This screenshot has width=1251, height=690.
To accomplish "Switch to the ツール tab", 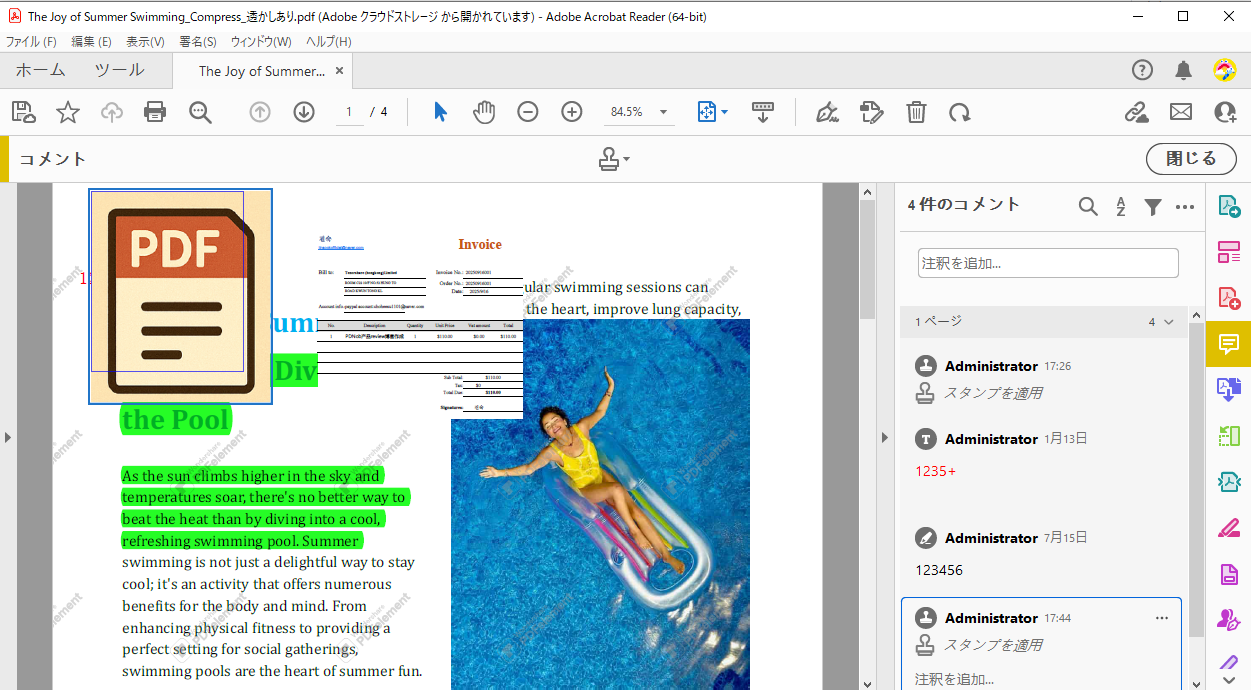I will (x=119, y=70).
